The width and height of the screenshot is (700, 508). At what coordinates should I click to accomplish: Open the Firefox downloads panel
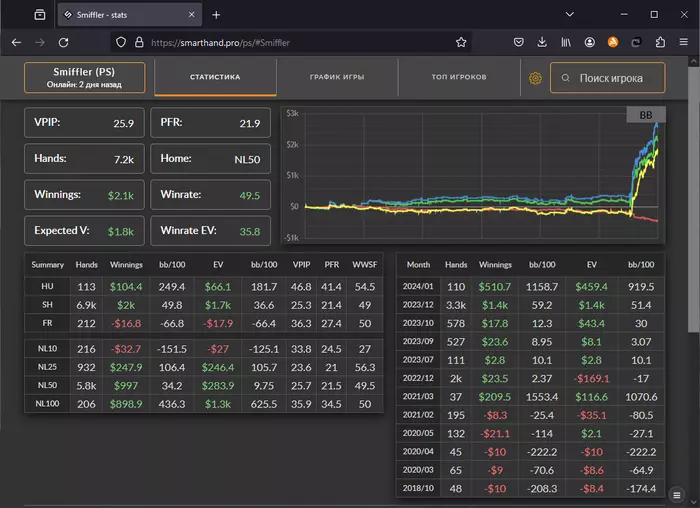[x=542, y=42]
